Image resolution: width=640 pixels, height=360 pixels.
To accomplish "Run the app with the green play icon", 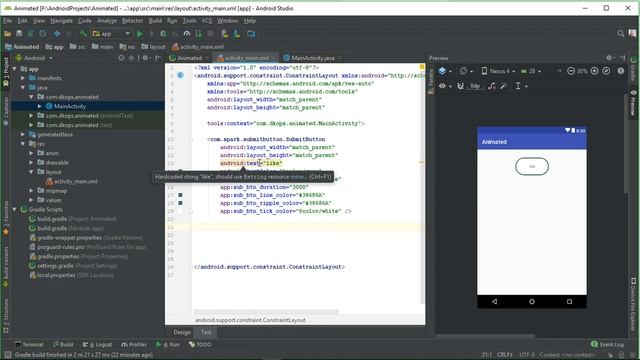I will (x=140, y=34).
